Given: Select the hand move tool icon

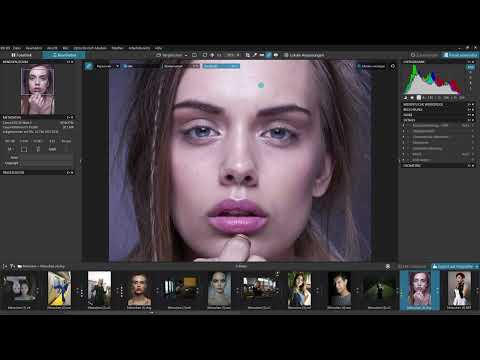Looking at the screenshot, I should [x=212, y=55].
